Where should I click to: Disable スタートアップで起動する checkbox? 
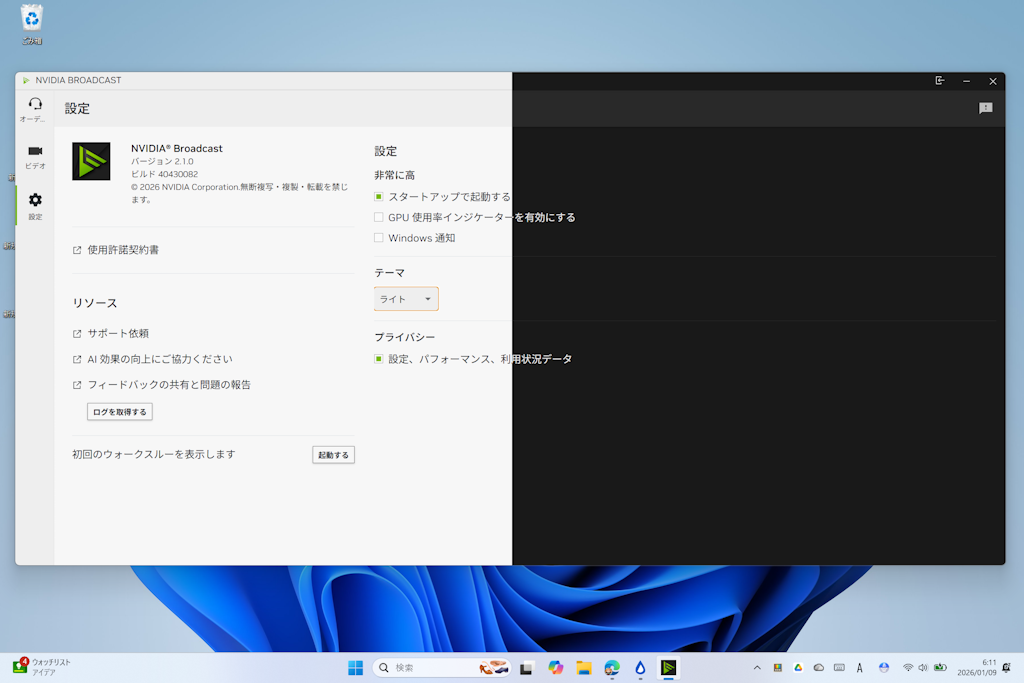pyautogui.click(x=378, y=196)
